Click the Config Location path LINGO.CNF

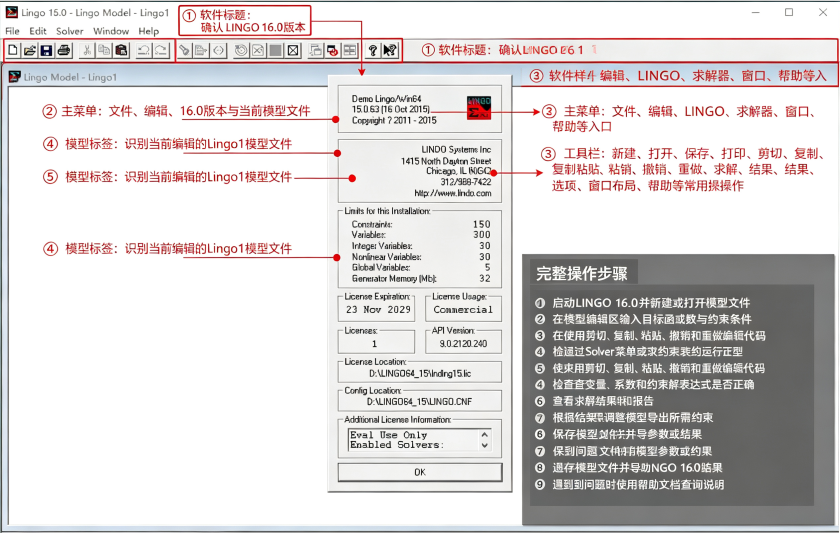(419, 402)
